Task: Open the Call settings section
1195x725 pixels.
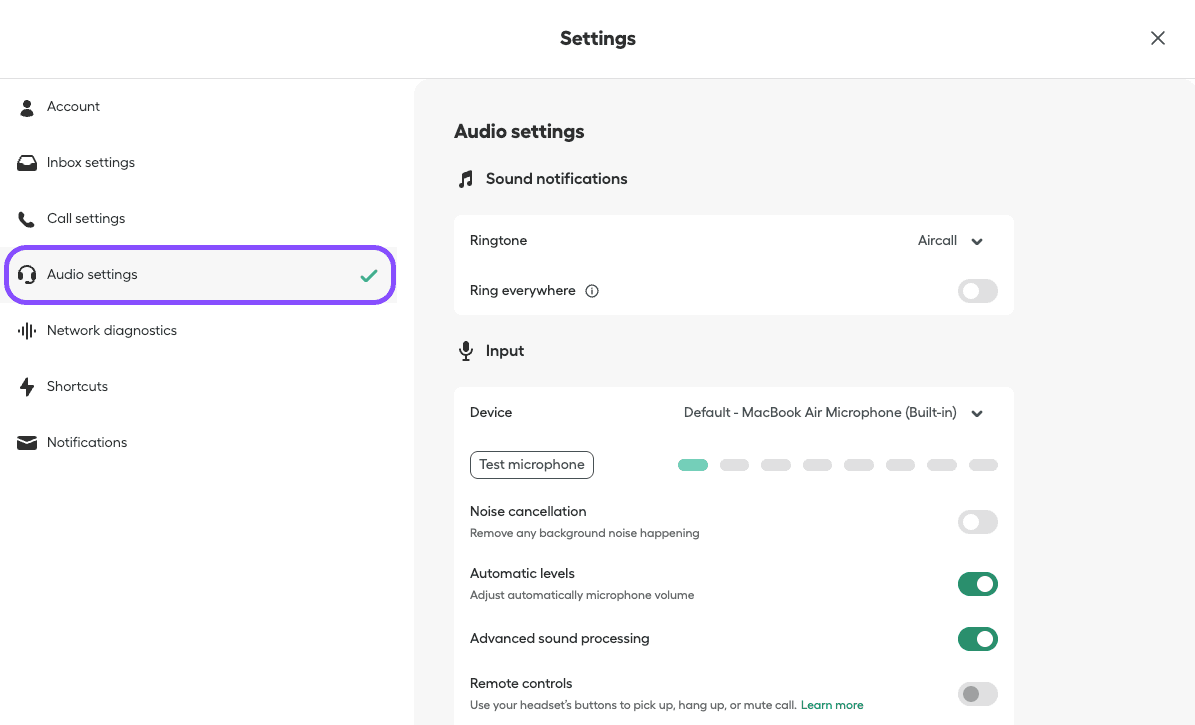Action: click(x=86, y=219)
